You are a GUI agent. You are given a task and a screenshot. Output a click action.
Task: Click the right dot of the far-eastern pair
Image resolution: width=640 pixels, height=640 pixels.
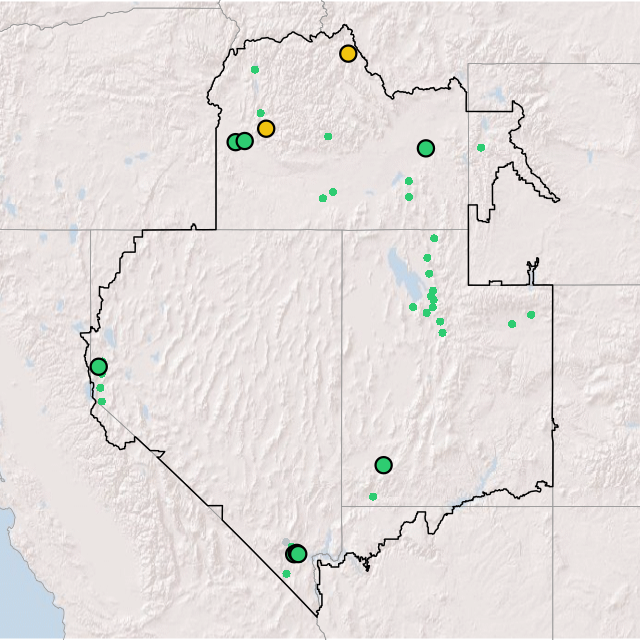(x=531, y=315)
